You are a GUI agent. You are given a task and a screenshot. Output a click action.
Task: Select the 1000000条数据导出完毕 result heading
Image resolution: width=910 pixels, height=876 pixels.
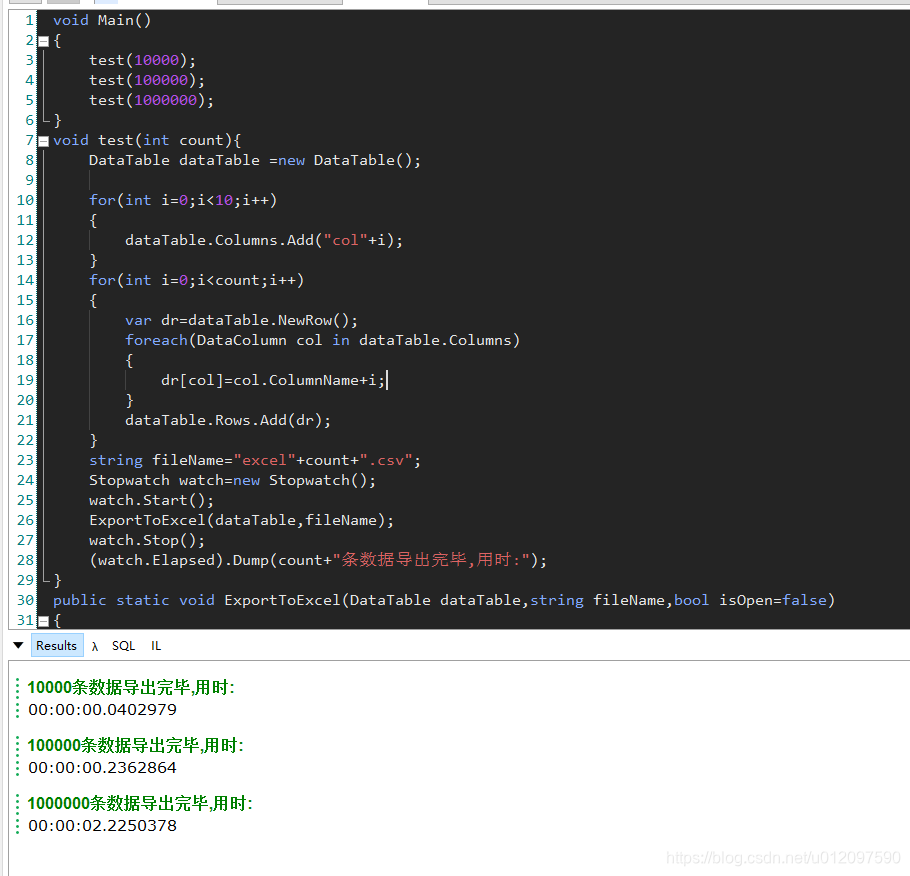(140, 803)
